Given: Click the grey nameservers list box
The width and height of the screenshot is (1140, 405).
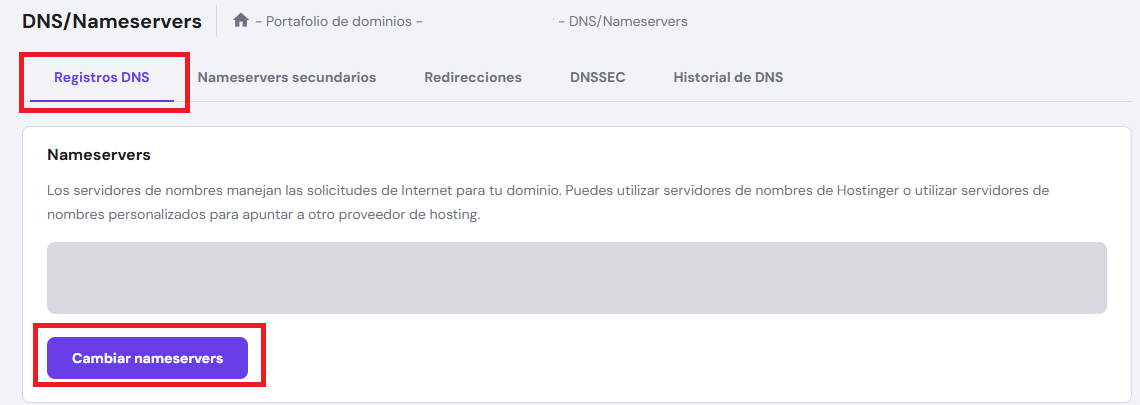Looking at the screenshot, I should coord(576,278).
